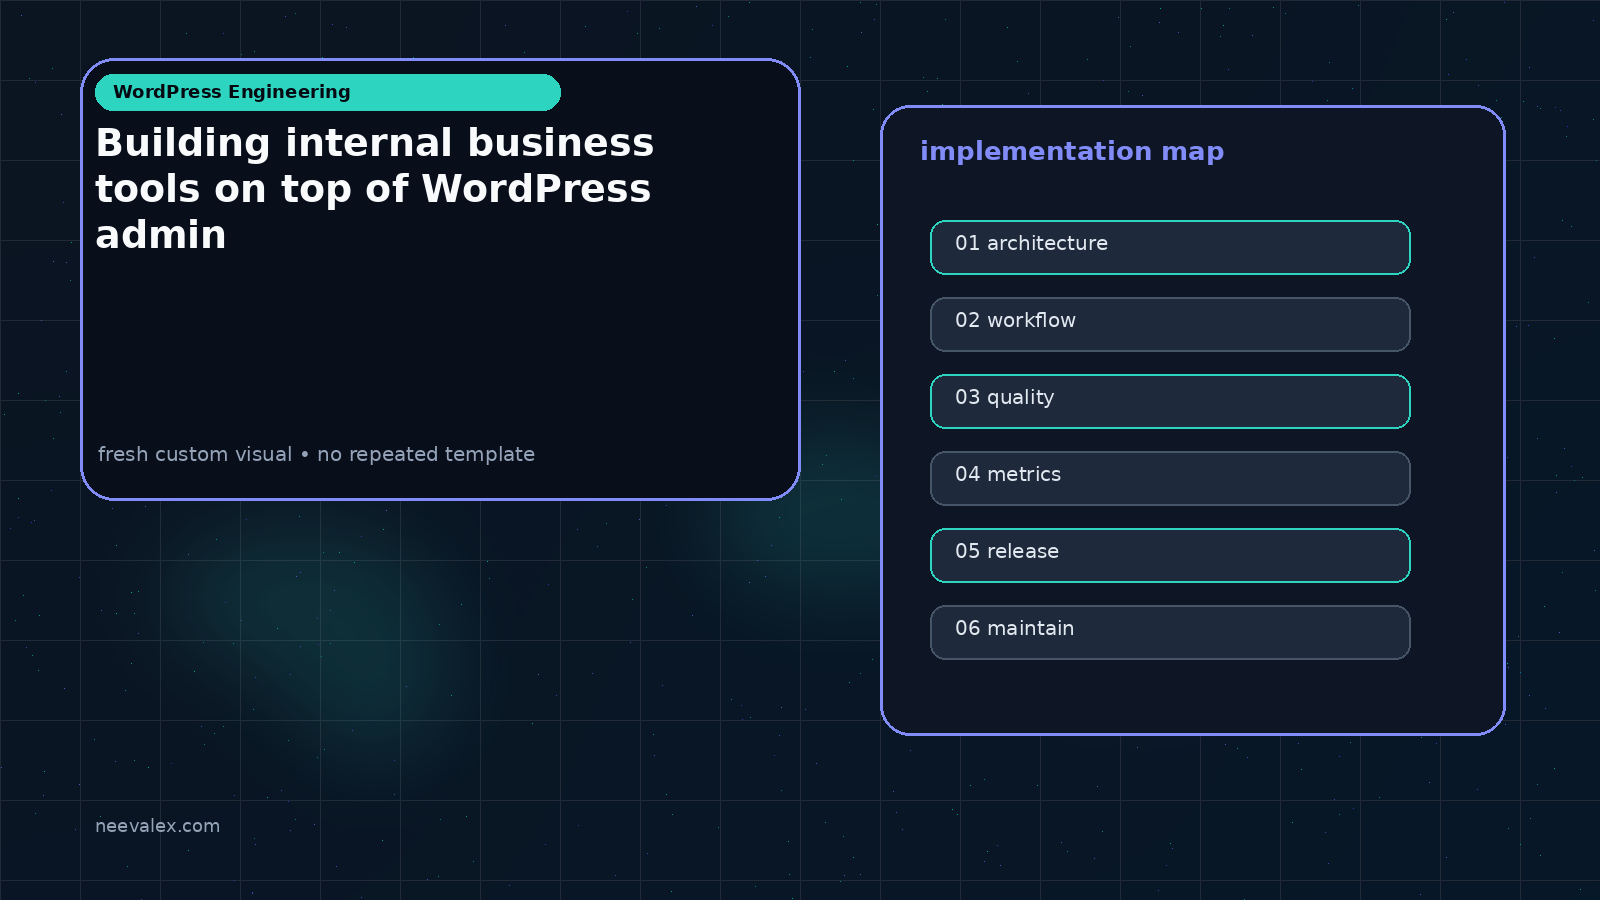Select the 02 workflow item
Screen dimensions: 1600x900
click(1170, 324)
